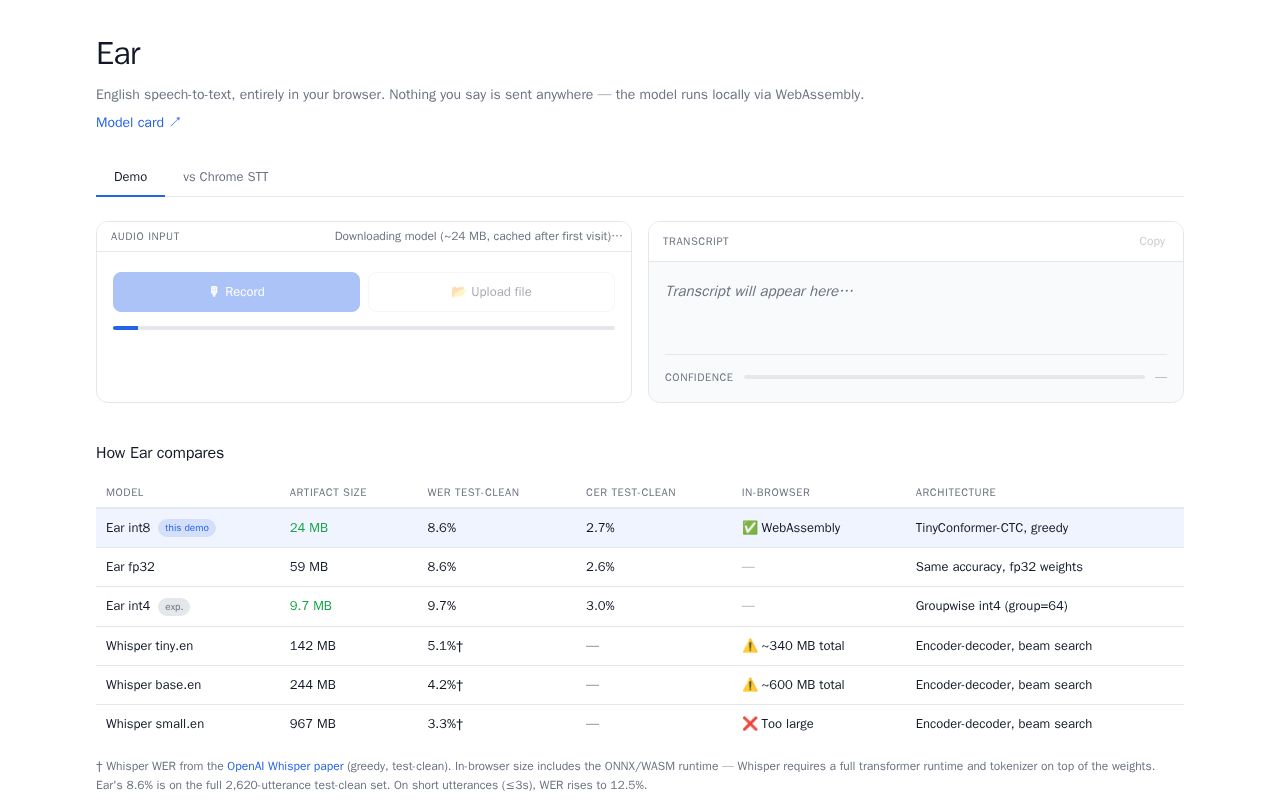This screenshot has height=800, width=1280.
Task: Click warning icon beside ~600 MB total
Action: 750,685
